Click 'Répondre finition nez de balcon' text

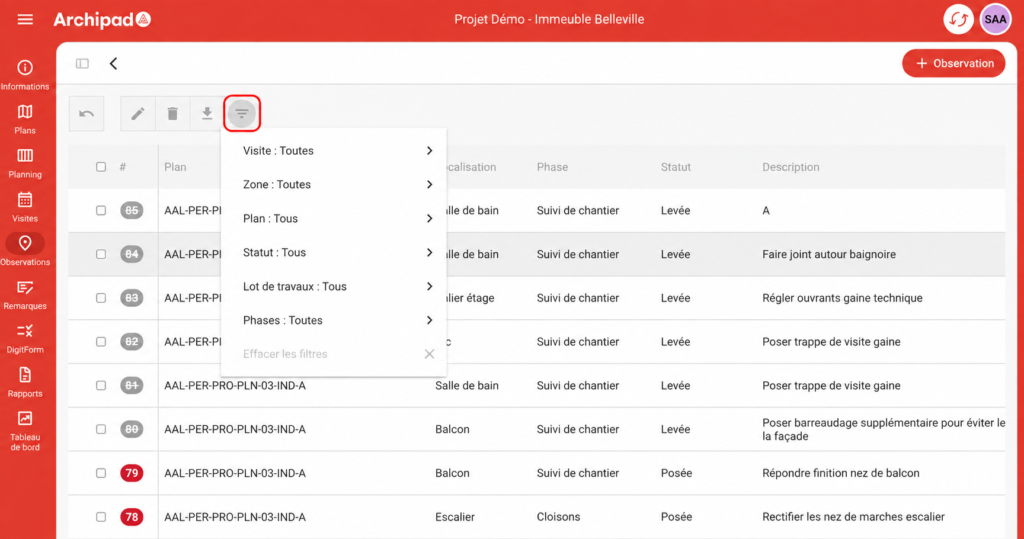point(840,473)
